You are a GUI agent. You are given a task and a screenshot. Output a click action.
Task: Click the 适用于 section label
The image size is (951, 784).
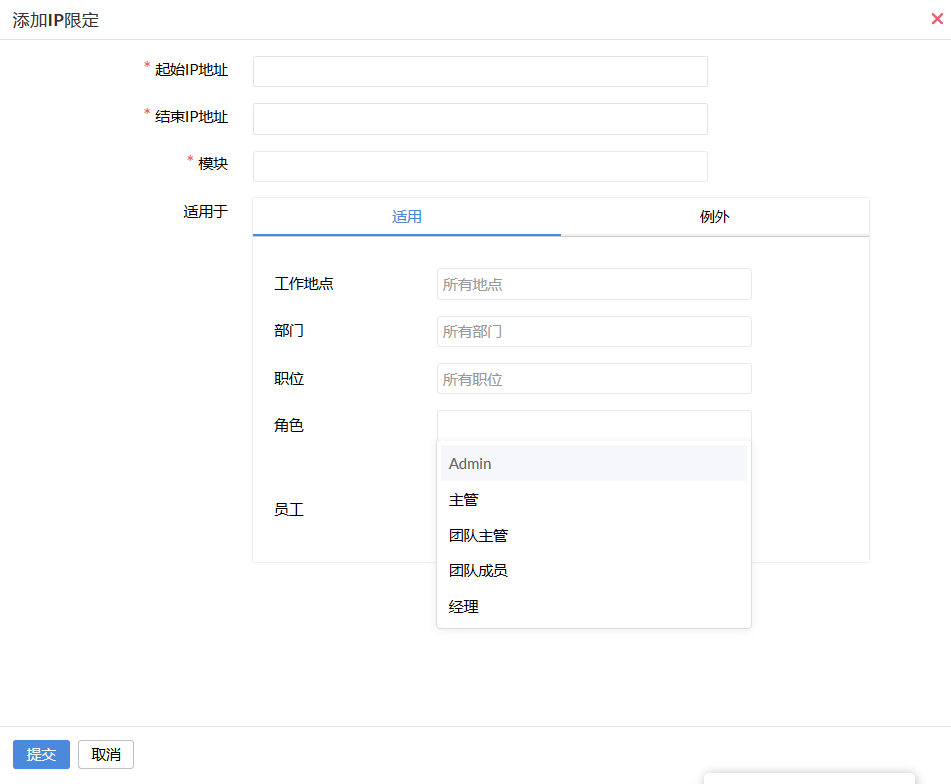pyautogui.click(x=205, y=212)
